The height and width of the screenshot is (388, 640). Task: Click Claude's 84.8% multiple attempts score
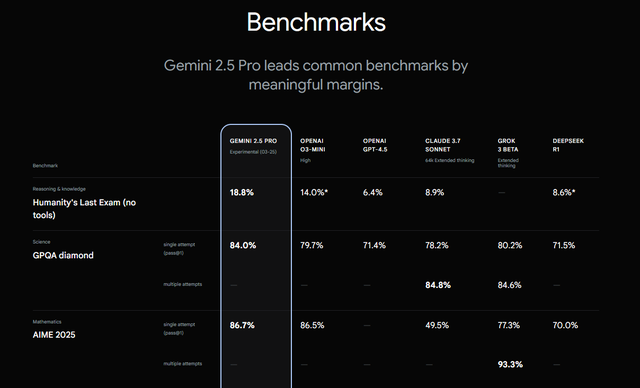tap(438, 285)
